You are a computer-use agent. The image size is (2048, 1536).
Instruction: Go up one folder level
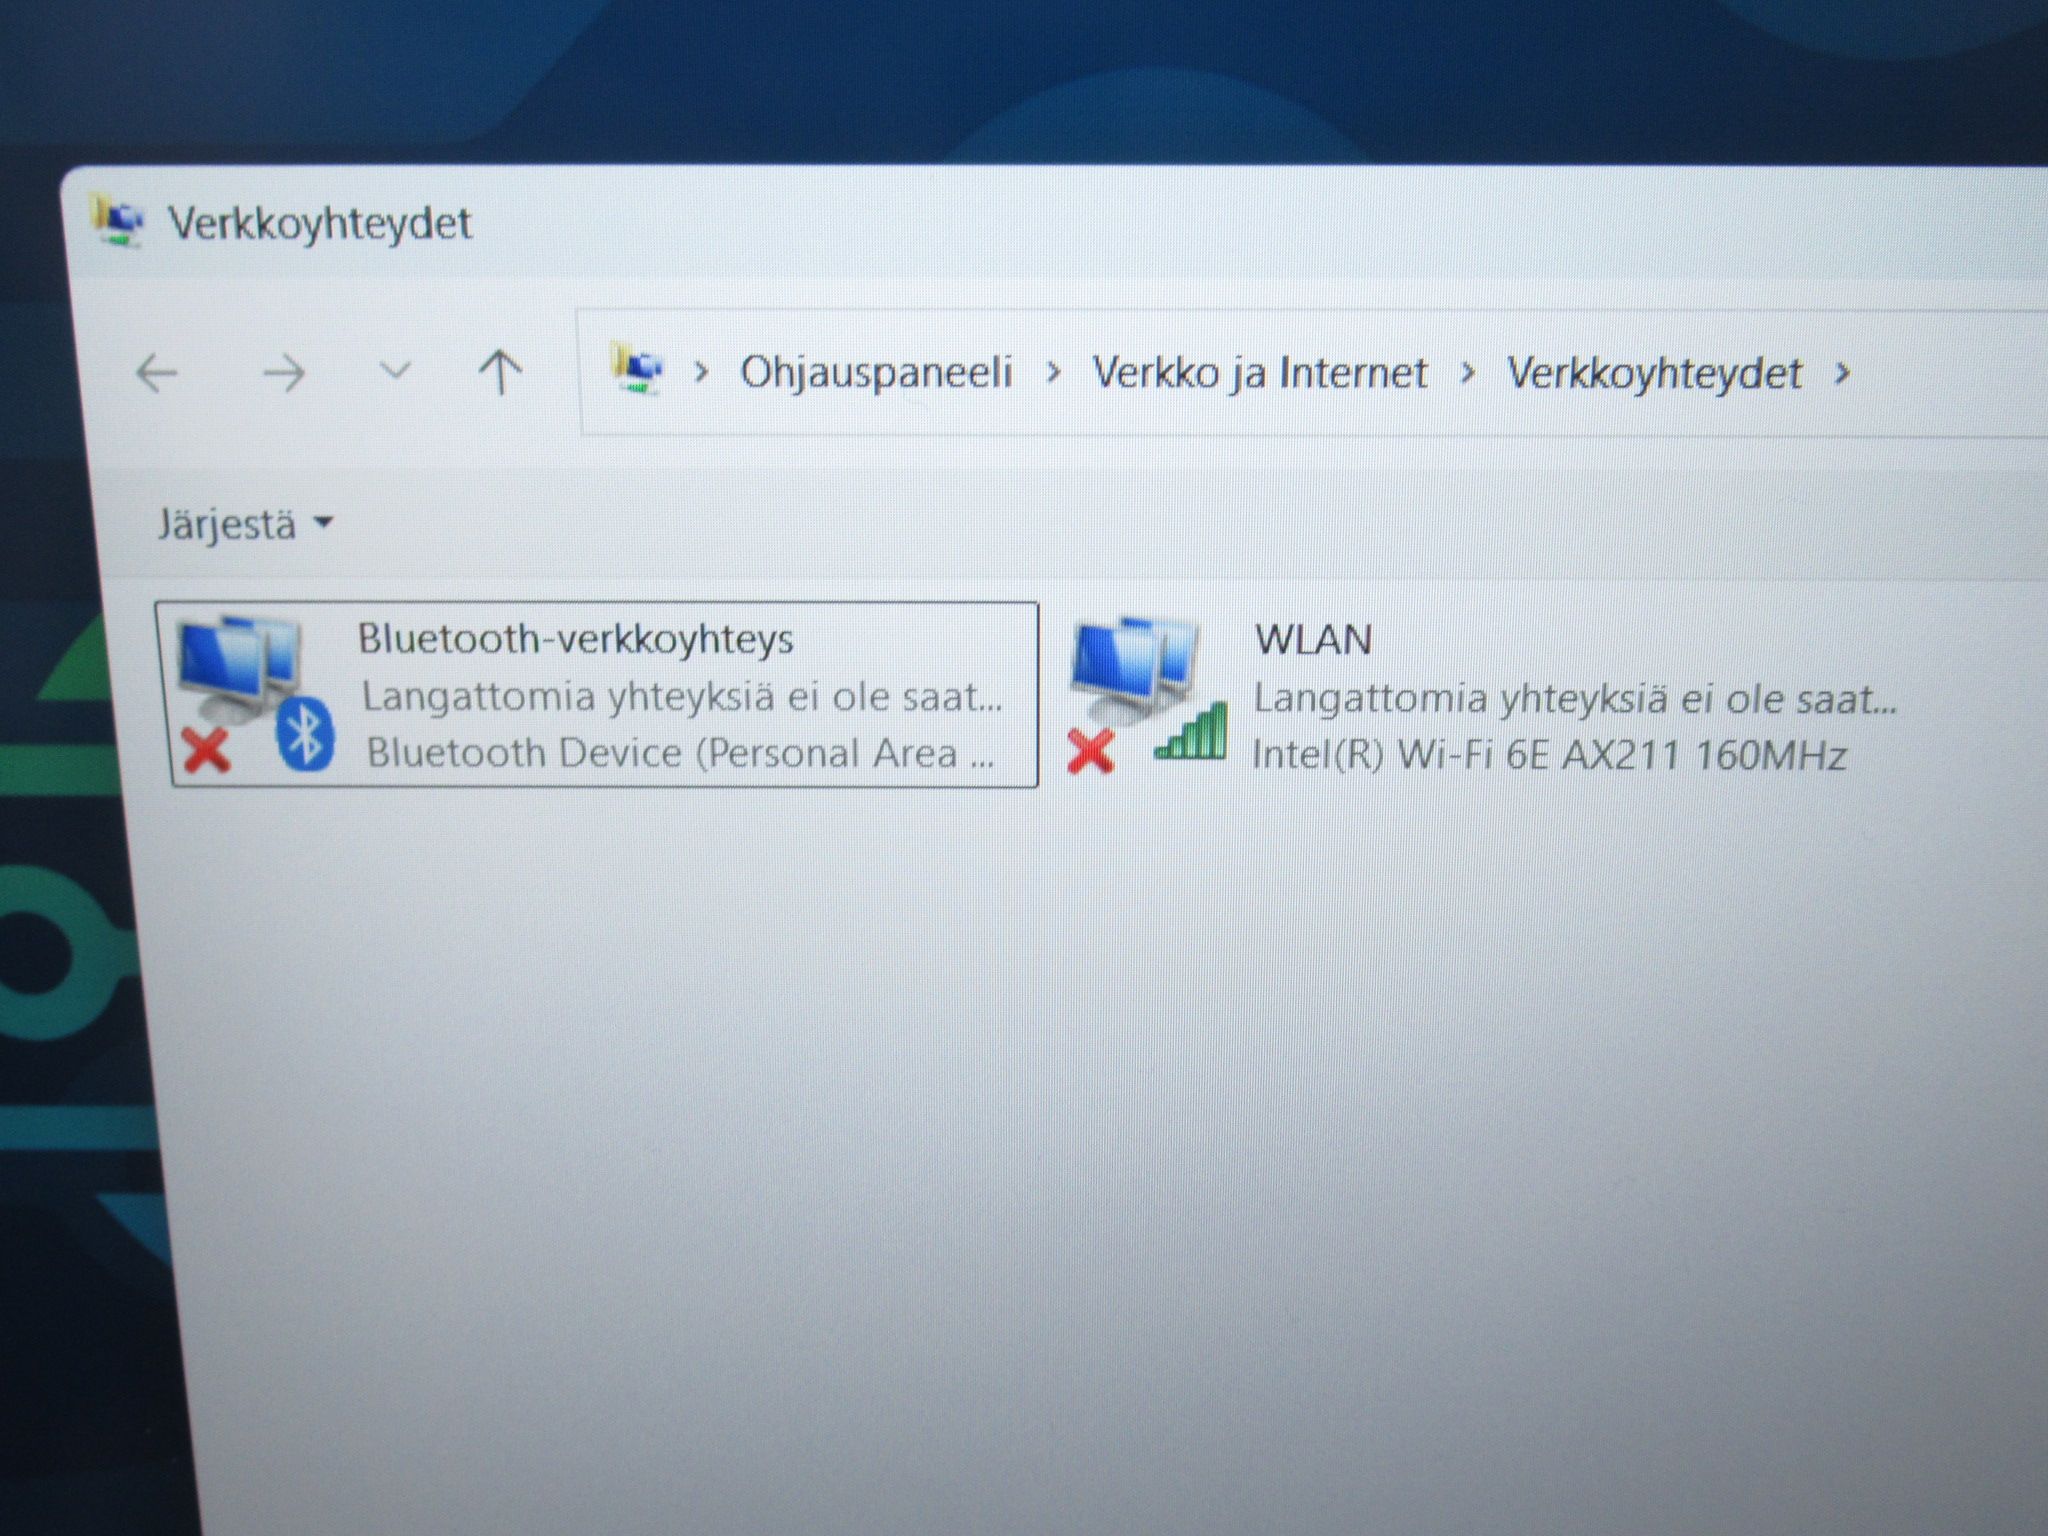click(500, 372)
